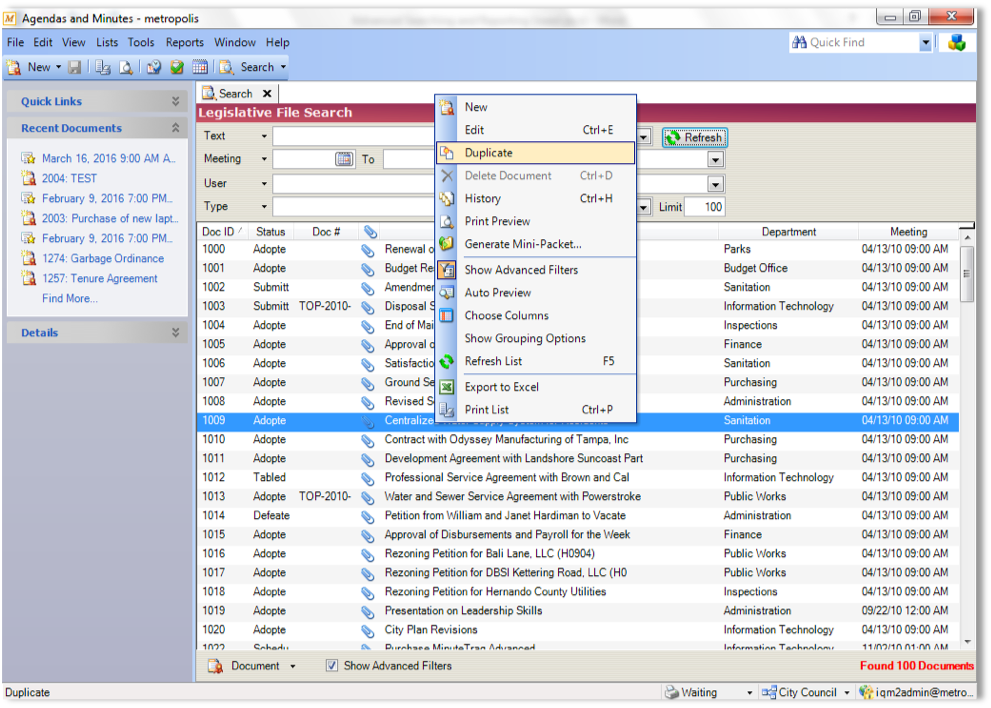This screenshot has width=991, height=708.
Task: Select row 1014 Petition from William and Janet
Action: [x=577, y=516]
